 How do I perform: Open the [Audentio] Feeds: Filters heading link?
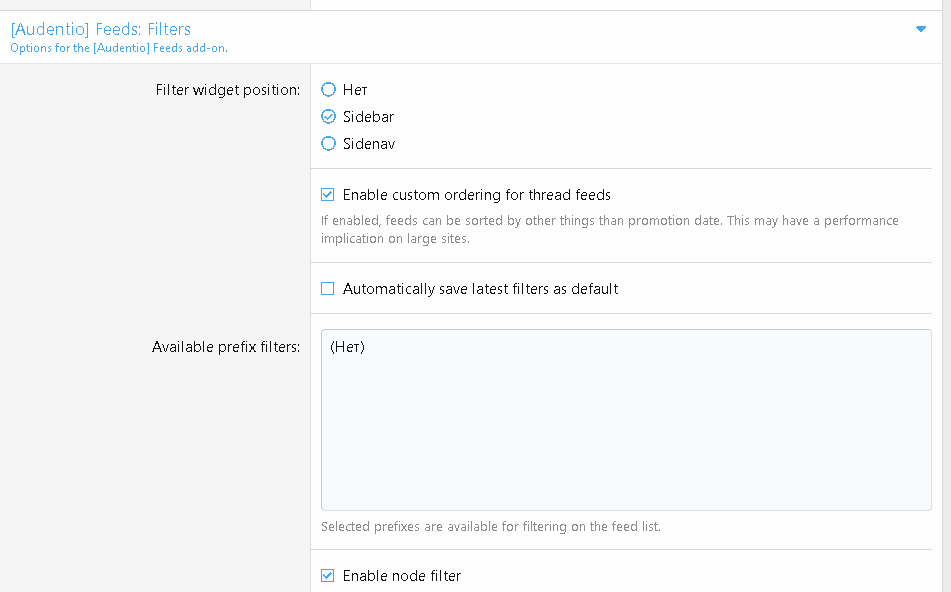pos(101,29)
